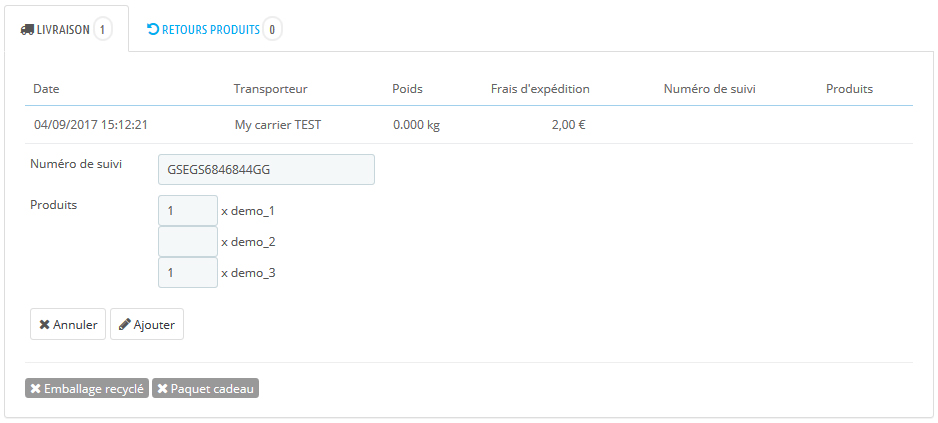Select the quantity field for demo_1
938x423 pixels.
[188, 211]
